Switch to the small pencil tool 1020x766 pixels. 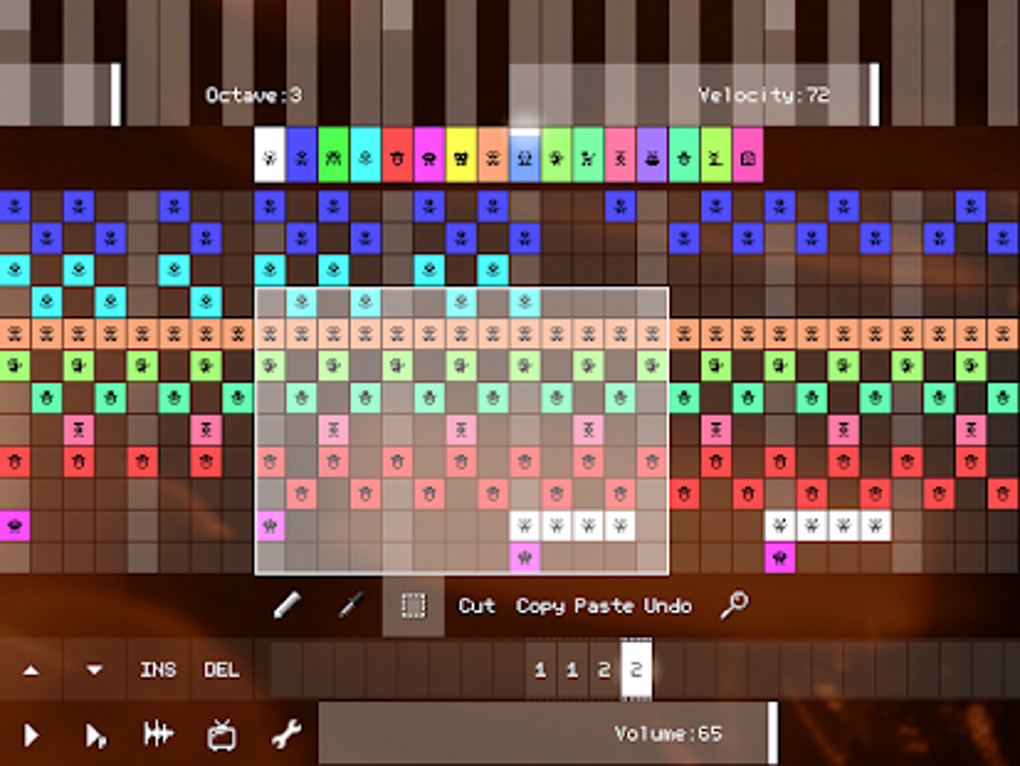[348, 605]
